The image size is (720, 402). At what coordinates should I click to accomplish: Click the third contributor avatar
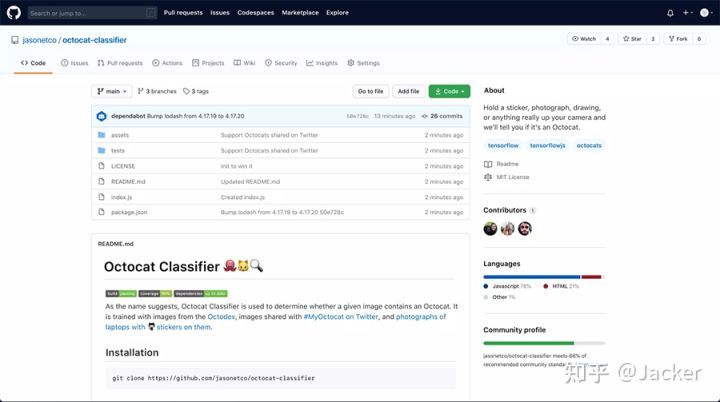[525, 228]
